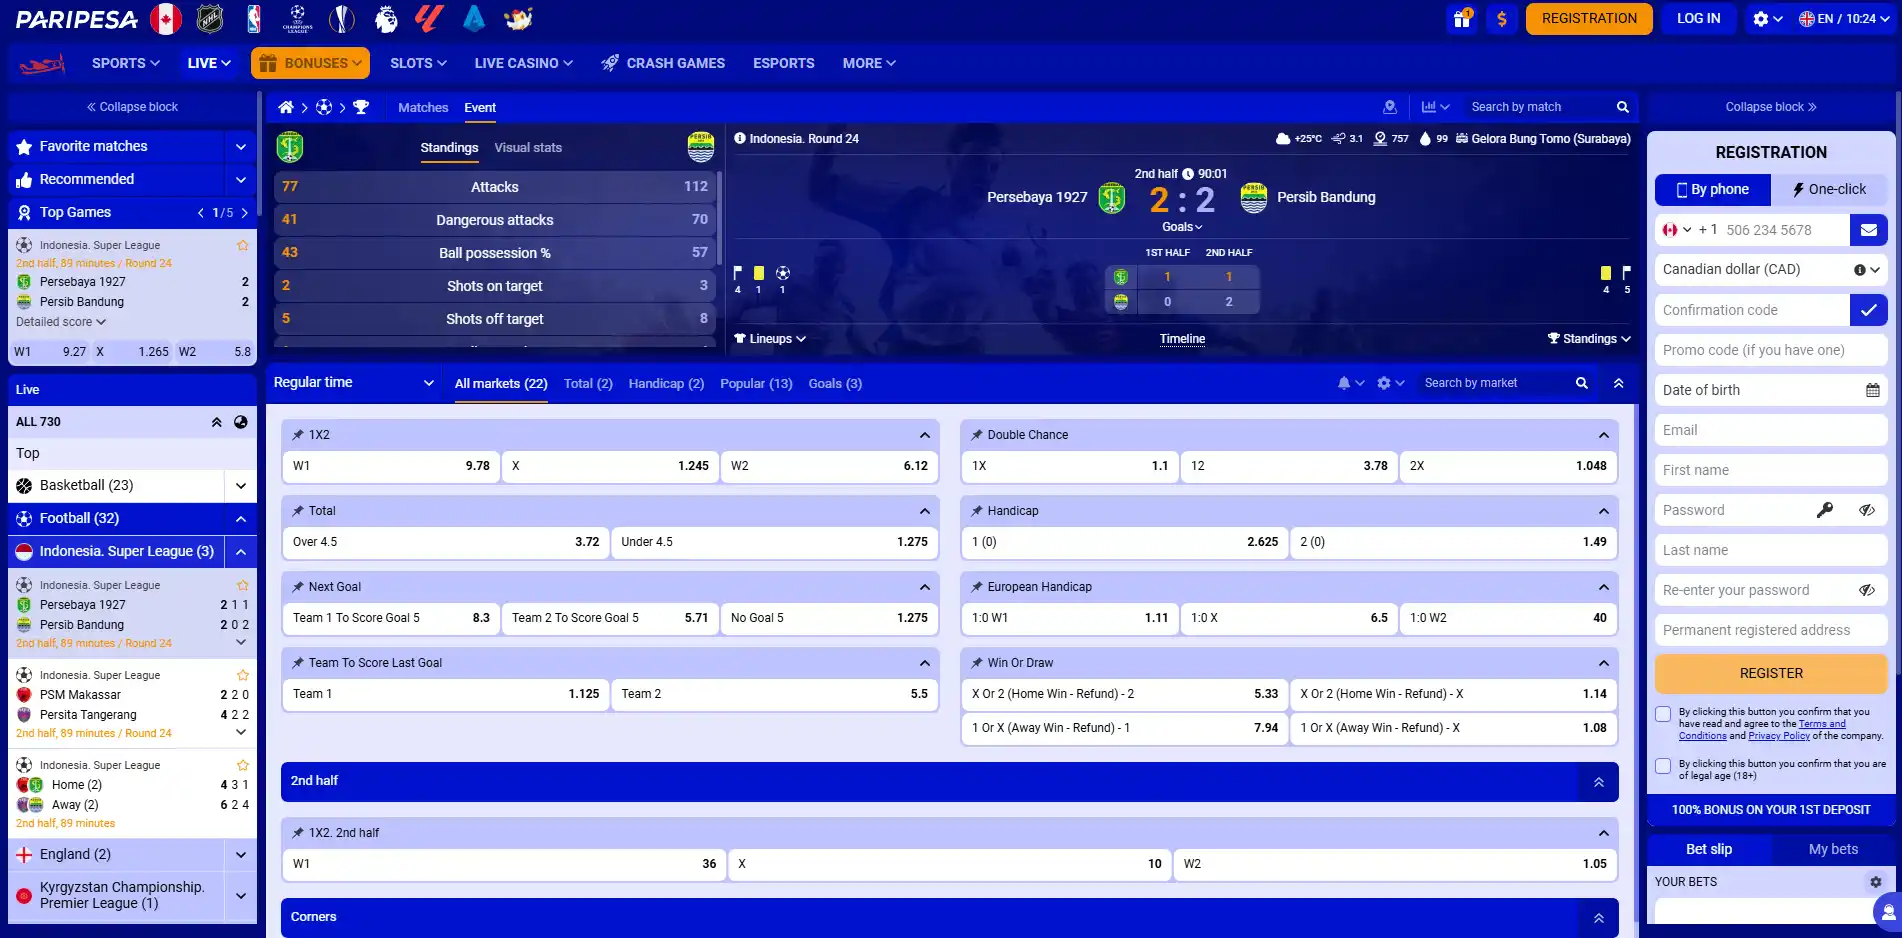Click the market notifications bell icon

(1344, 383)
